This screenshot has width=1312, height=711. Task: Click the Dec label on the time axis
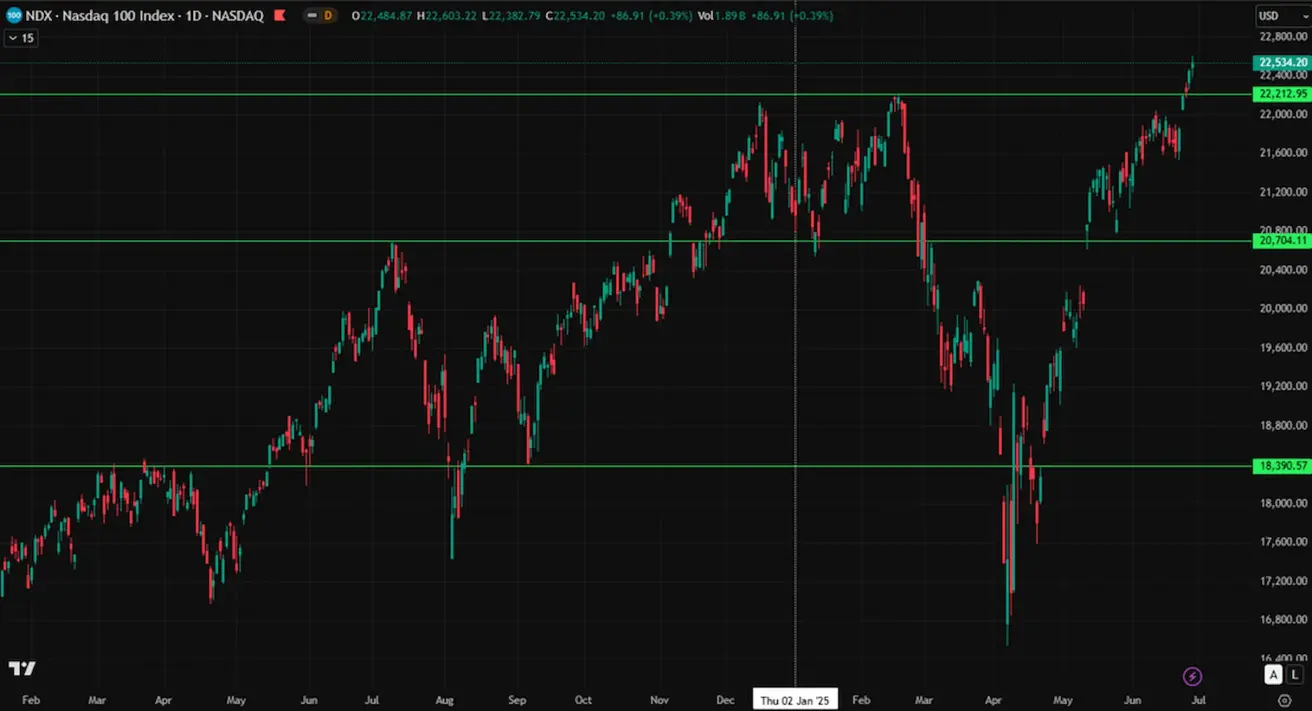tap(727, 700)
